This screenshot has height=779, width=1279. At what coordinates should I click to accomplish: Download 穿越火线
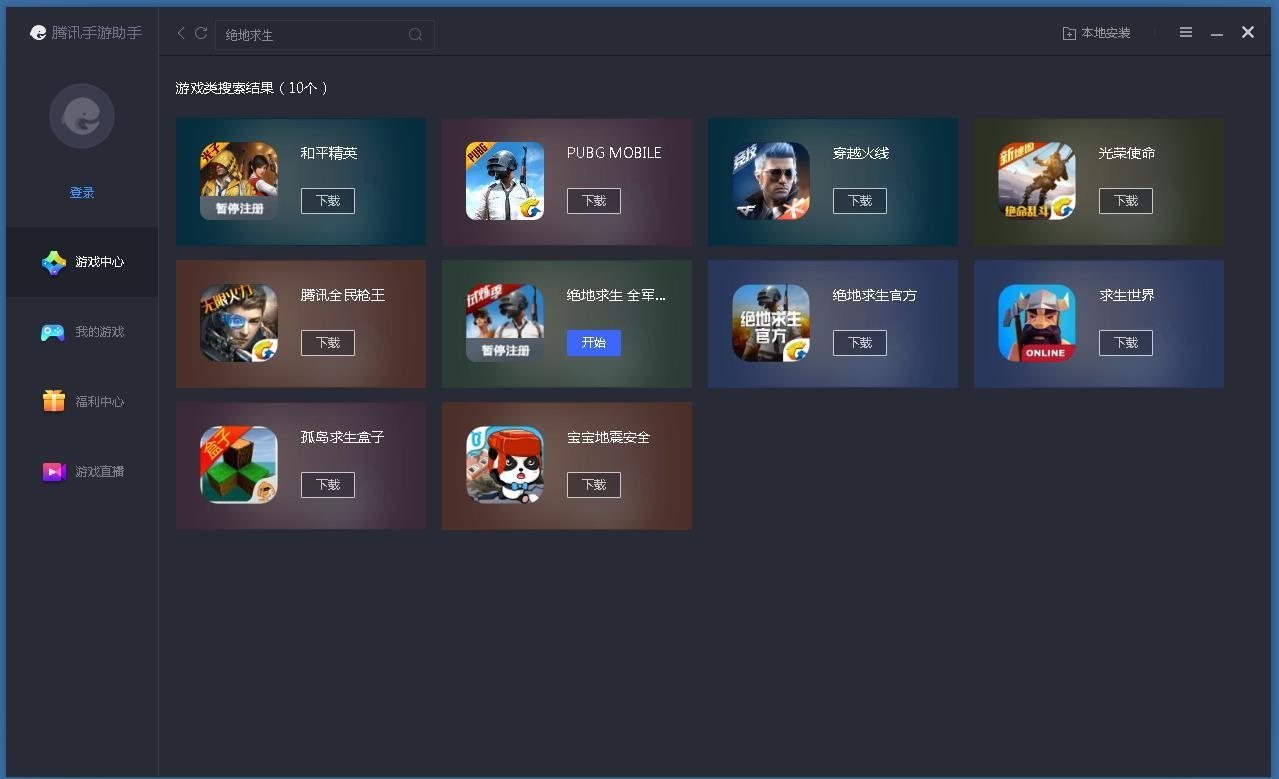[x=860, y=201]
